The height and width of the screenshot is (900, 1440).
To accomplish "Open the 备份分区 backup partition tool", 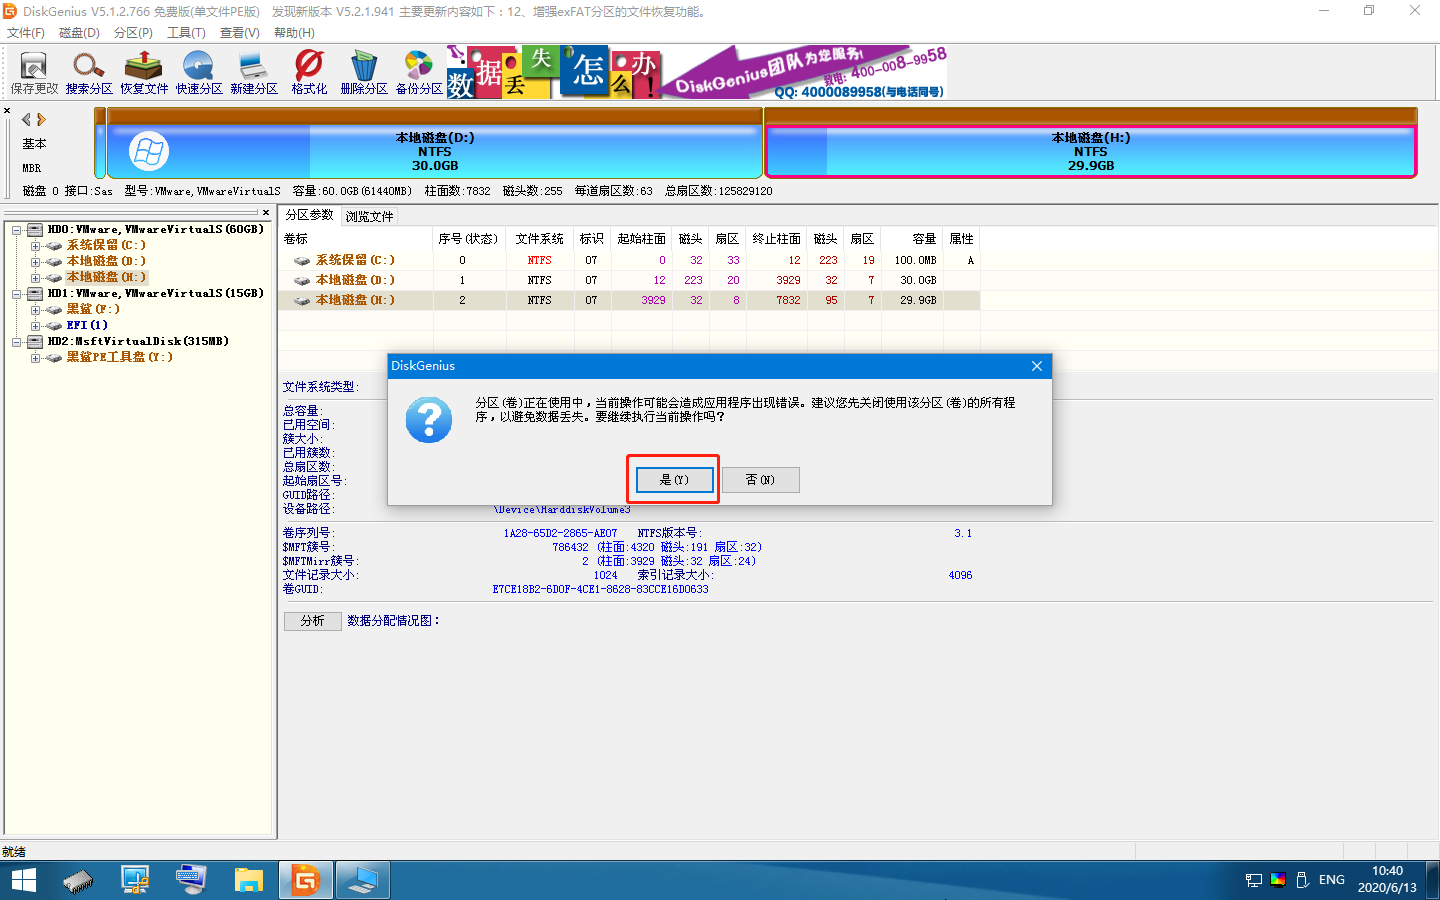I will click(419, 73).
